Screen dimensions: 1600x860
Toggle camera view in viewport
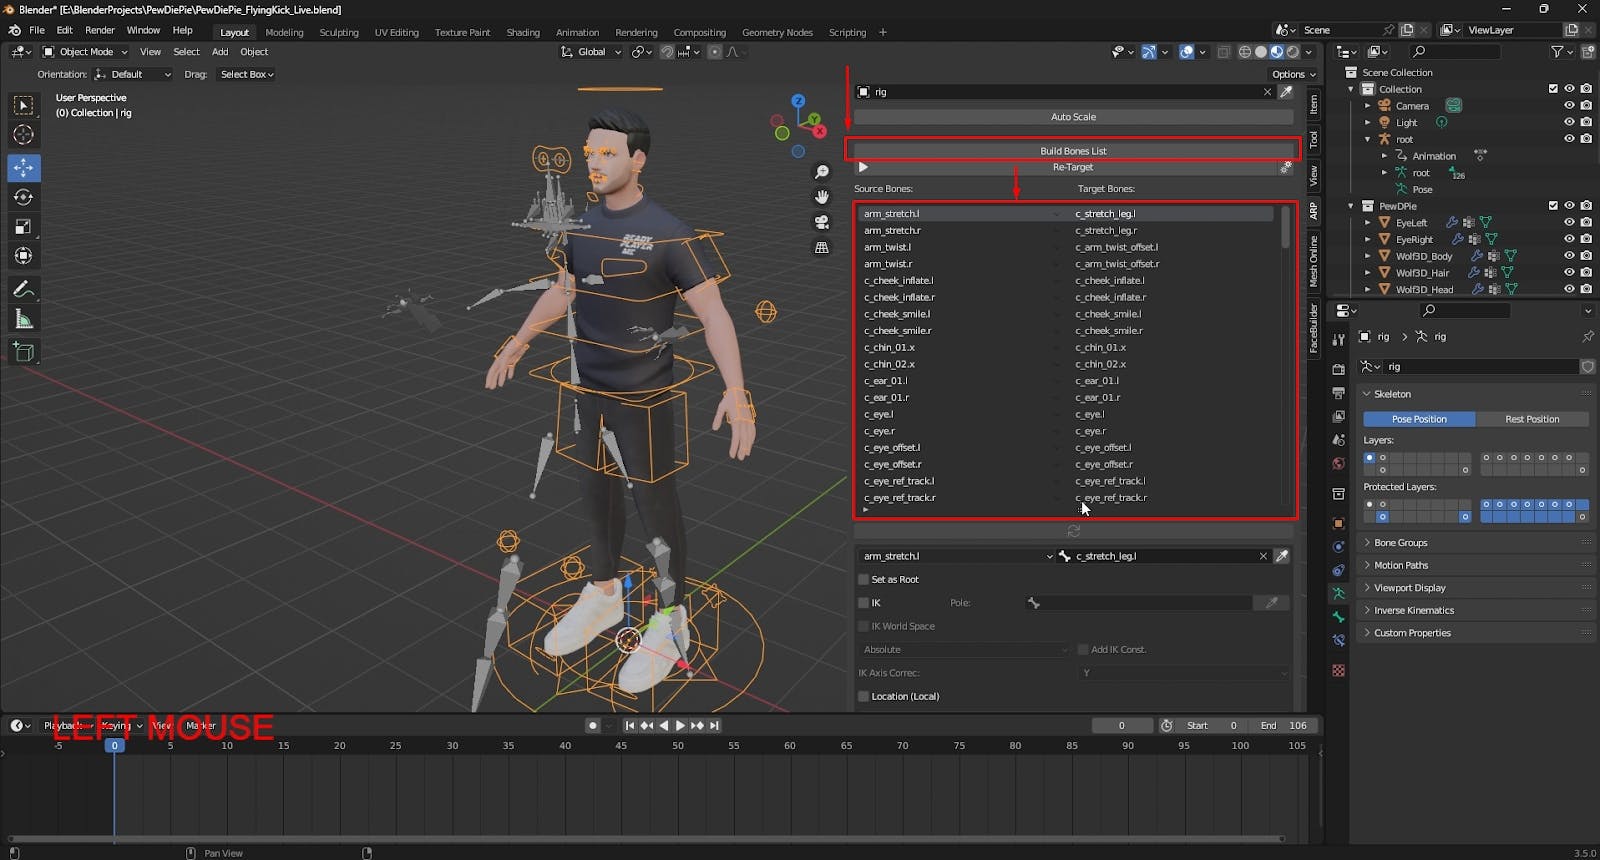[822, 222]
